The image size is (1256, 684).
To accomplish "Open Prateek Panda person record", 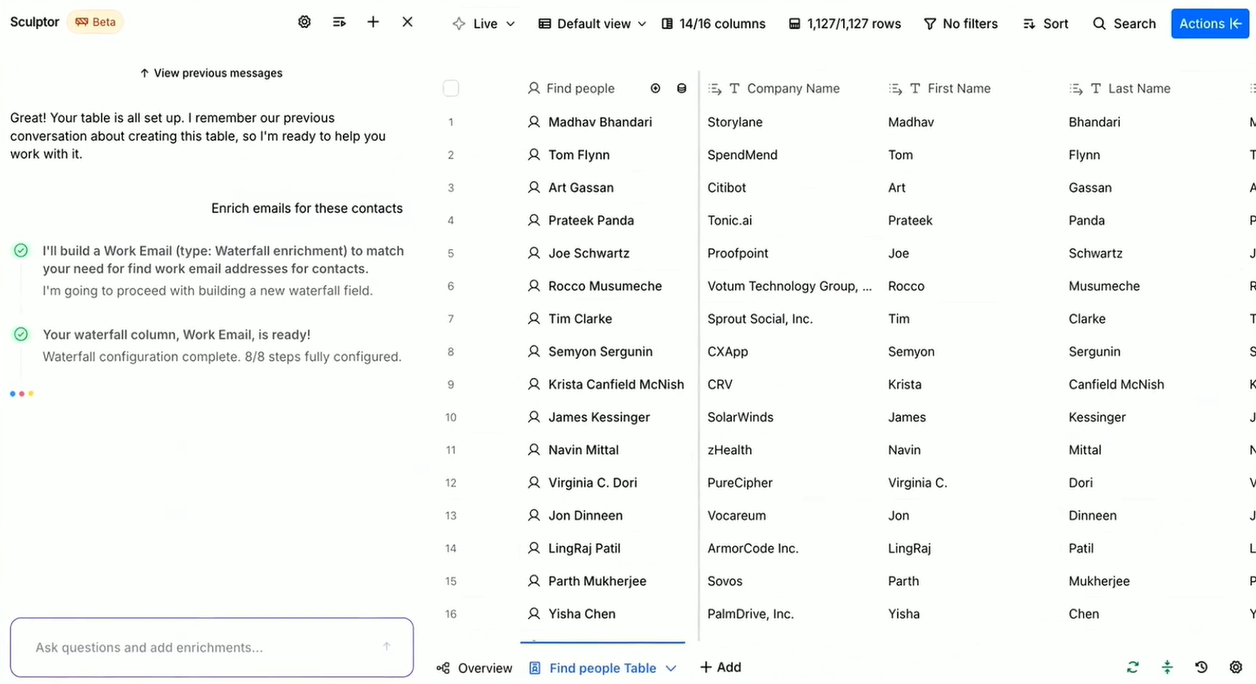I will (591, 221).
